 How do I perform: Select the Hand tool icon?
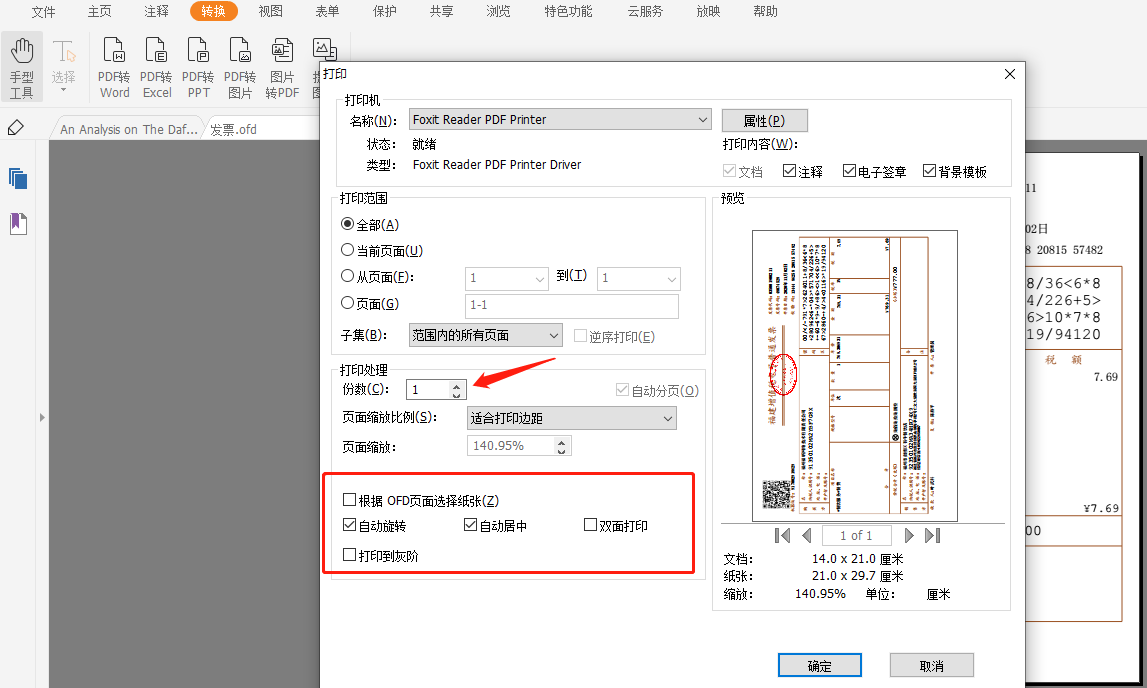(22, 51)
